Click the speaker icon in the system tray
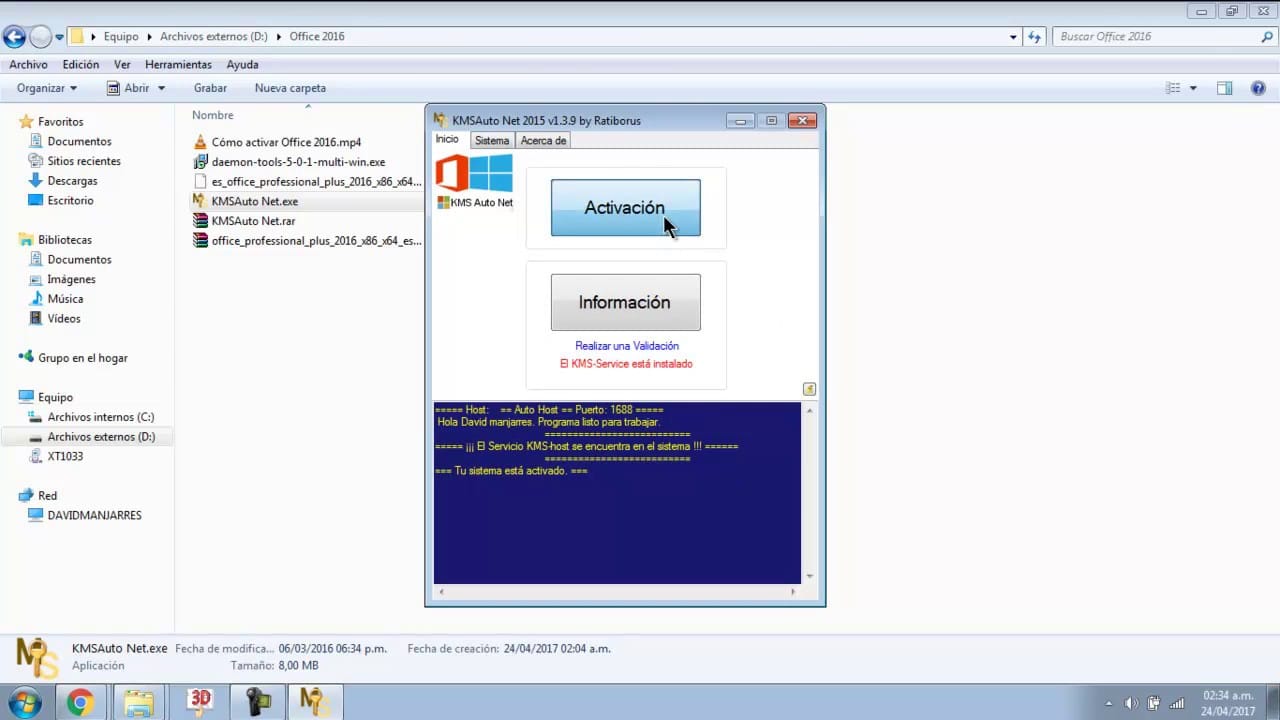 point(1131,703)
